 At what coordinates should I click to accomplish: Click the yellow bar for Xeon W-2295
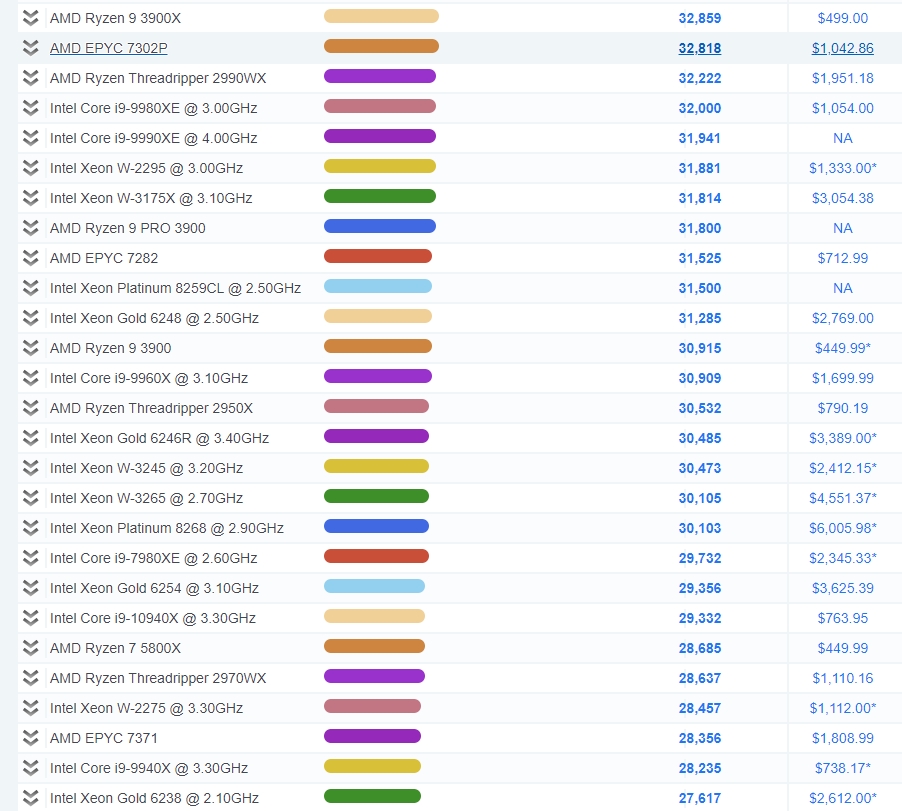[380, 166]
